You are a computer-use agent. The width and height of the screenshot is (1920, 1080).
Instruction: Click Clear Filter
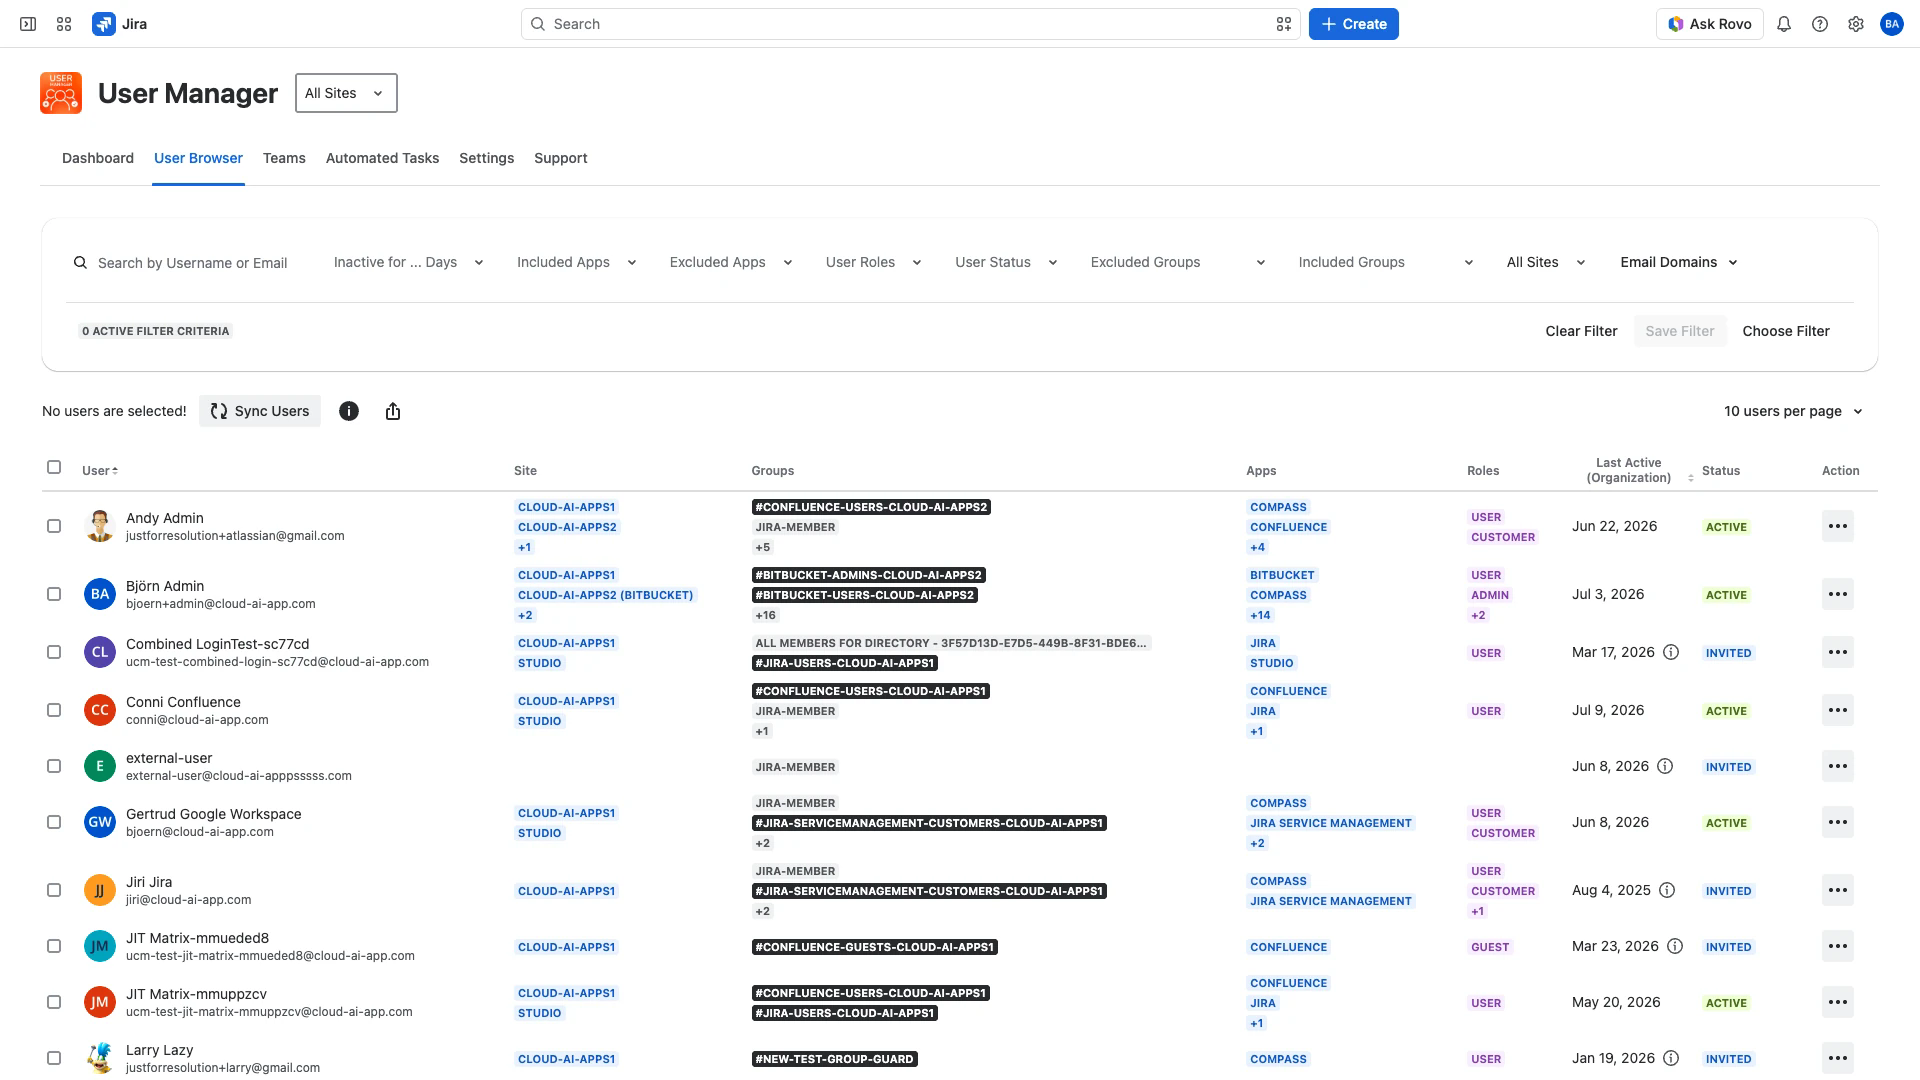click(1581, 331)
